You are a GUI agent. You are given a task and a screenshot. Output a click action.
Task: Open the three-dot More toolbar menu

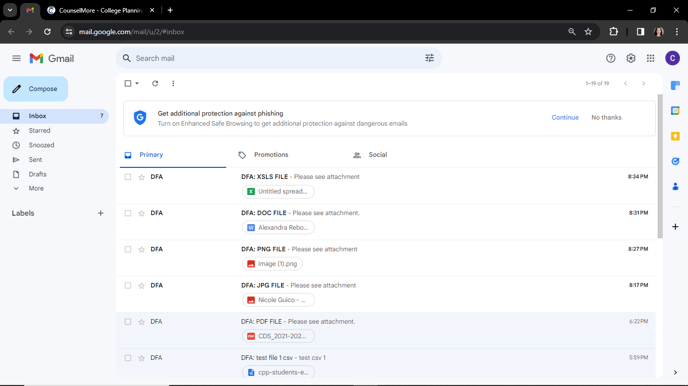pos(173,83)
